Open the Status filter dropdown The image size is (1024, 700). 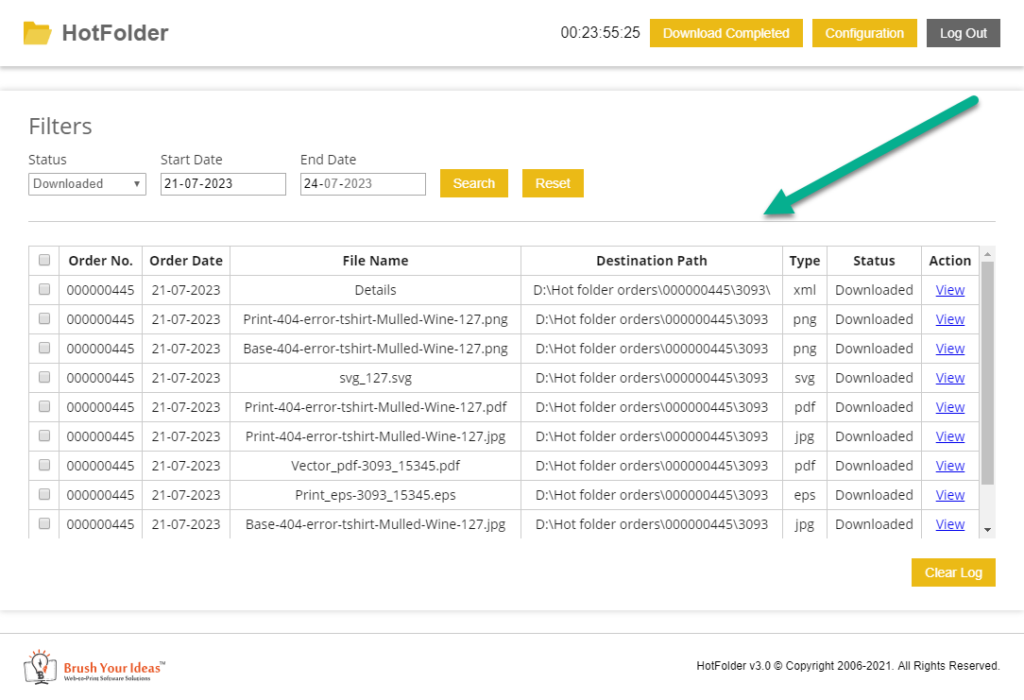pos(87,184)
